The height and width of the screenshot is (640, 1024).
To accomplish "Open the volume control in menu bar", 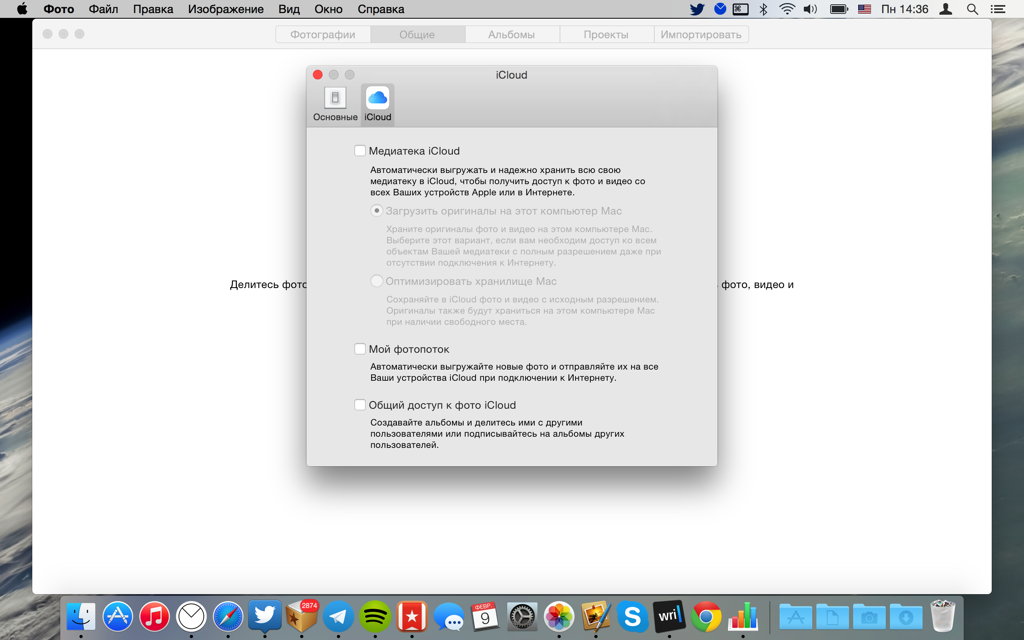I will 810,9.
